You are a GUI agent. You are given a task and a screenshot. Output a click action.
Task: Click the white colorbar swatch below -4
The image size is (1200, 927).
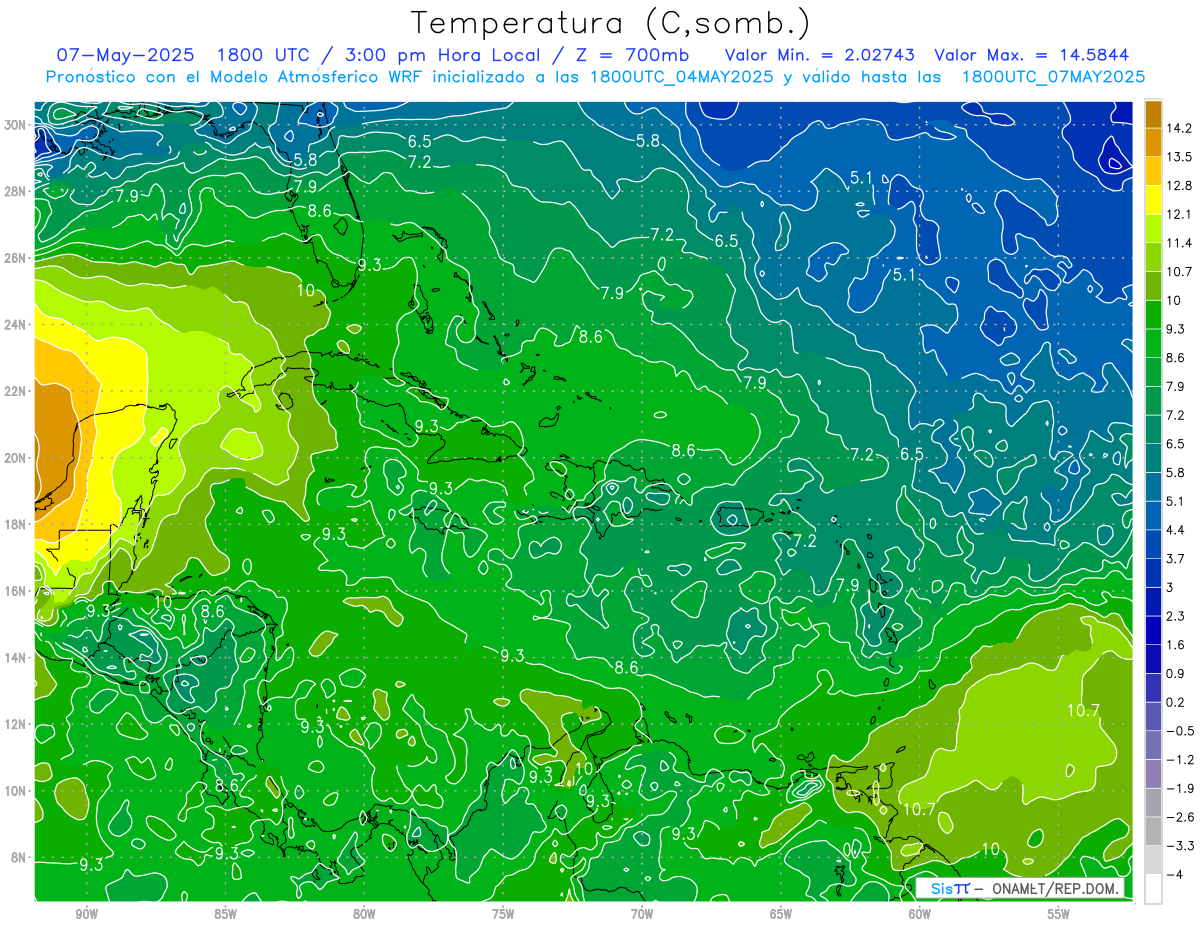point(1153,889)
